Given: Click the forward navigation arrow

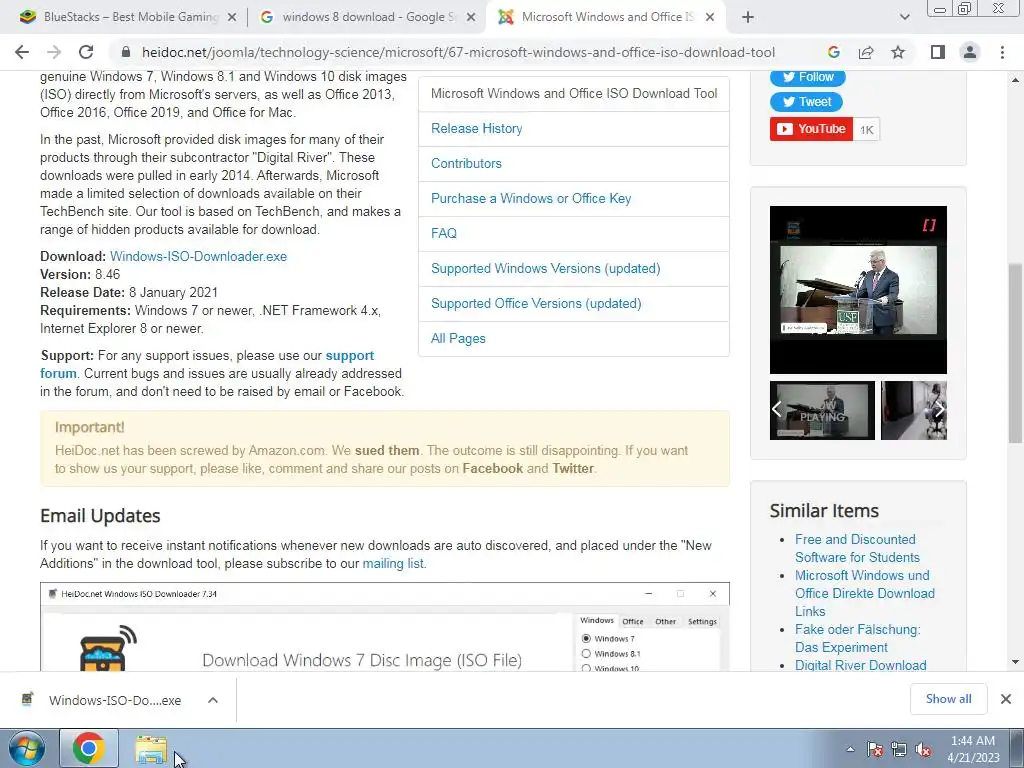Looking at the screenshot, I should pos(54,52).
